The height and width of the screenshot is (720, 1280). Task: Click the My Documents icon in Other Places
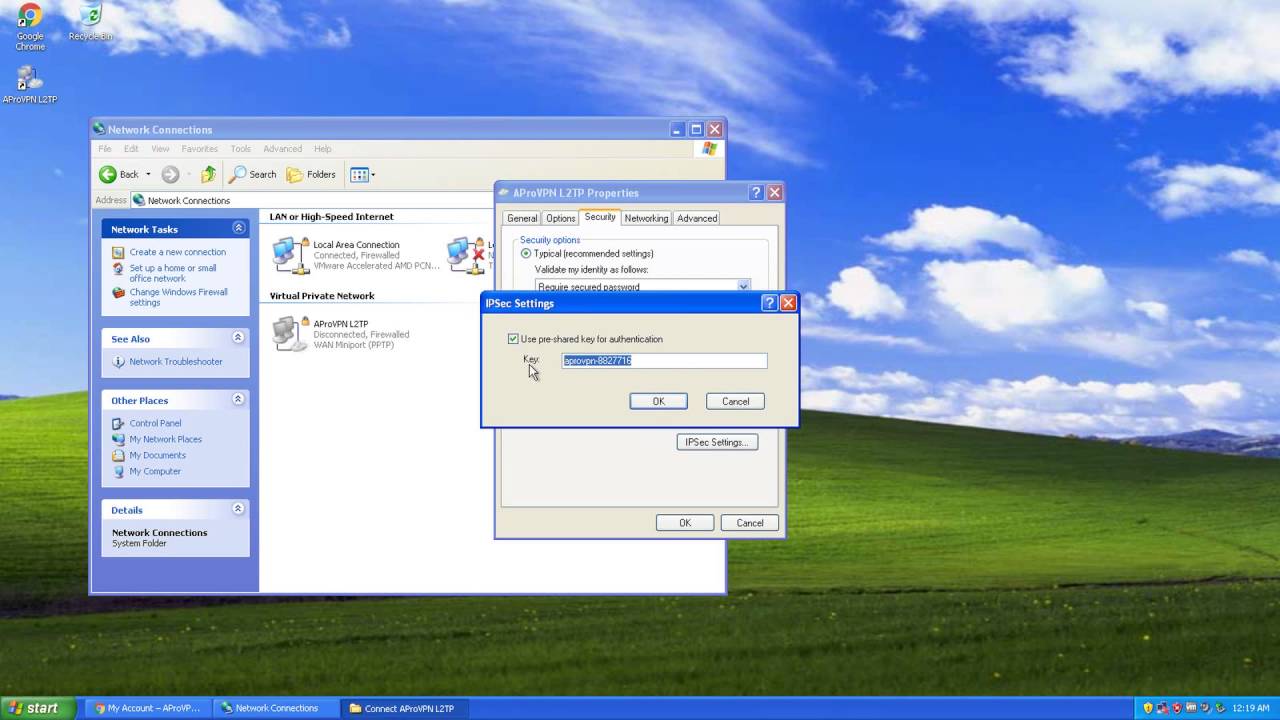click(118, 455)
